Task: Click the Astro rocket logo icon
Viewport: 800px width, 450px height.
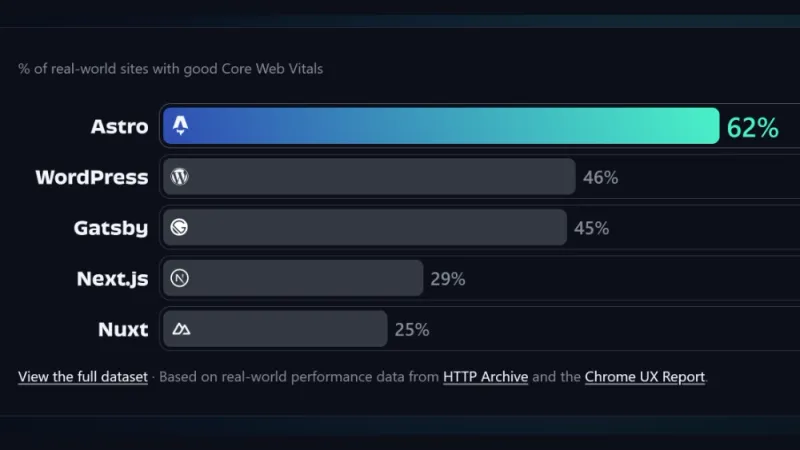Action: click(180, 126)
